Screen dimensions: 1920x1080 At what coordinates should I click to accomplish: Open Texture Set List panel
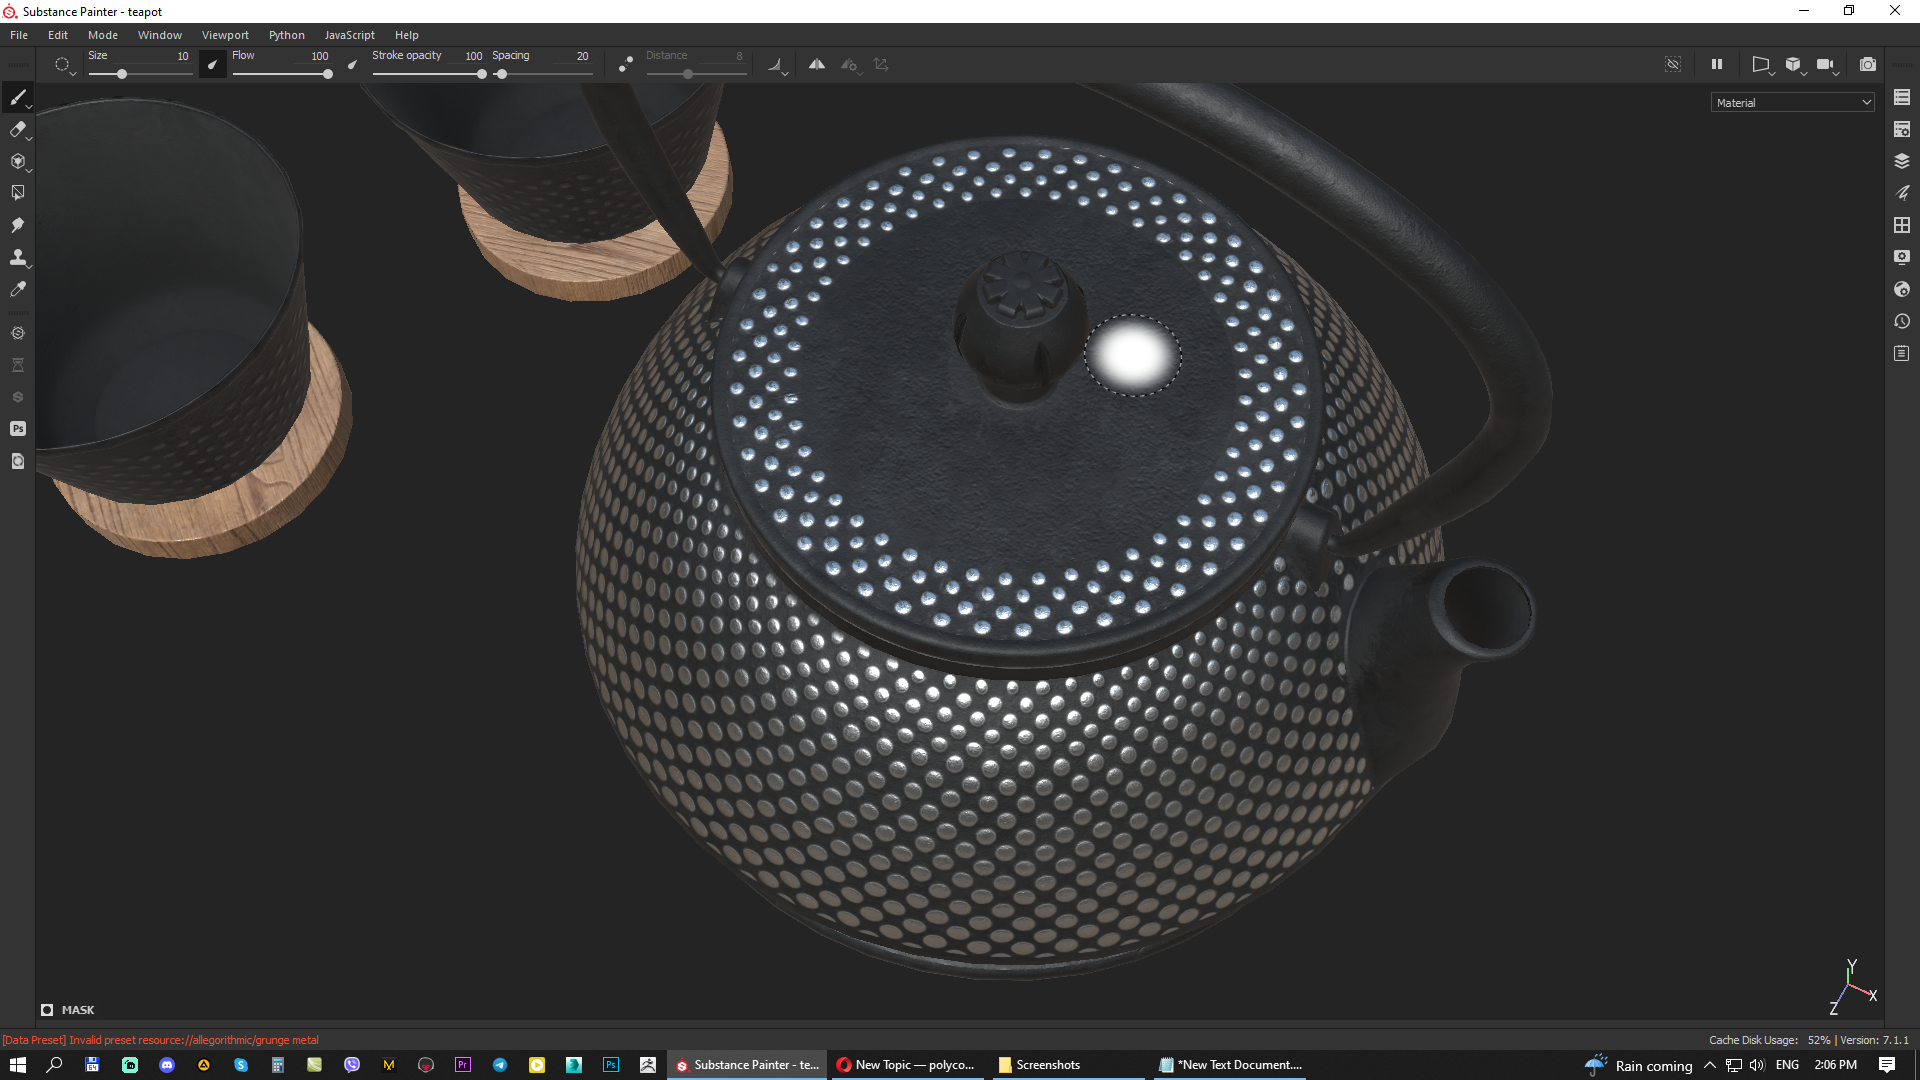pos(1902,97)
